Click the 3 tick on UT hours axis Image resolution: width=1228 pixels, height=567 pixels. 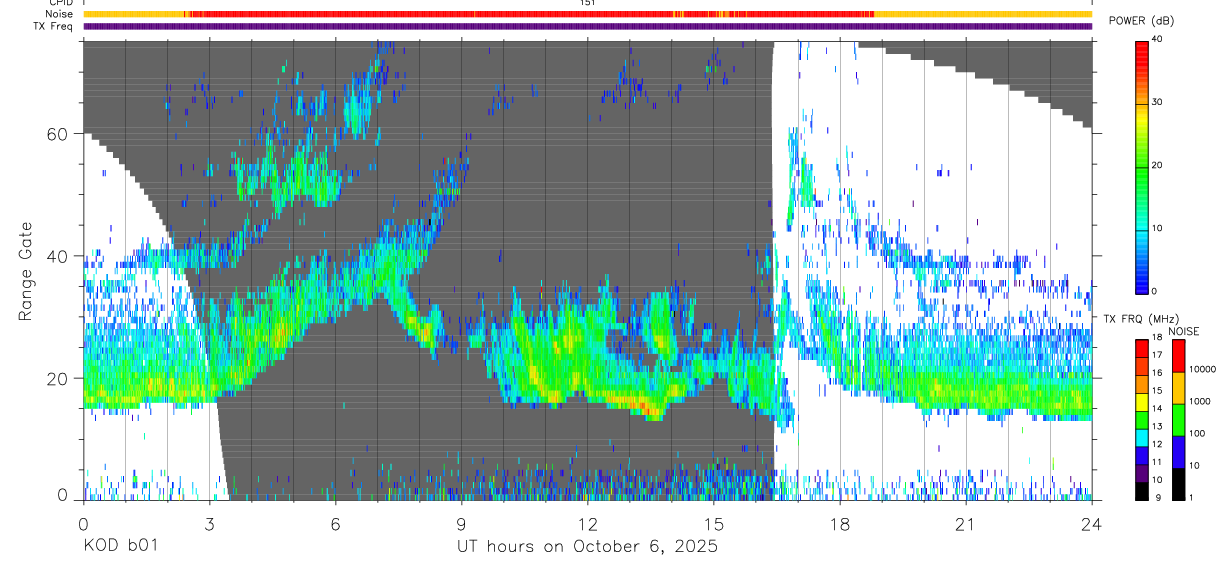pos(209,524)
